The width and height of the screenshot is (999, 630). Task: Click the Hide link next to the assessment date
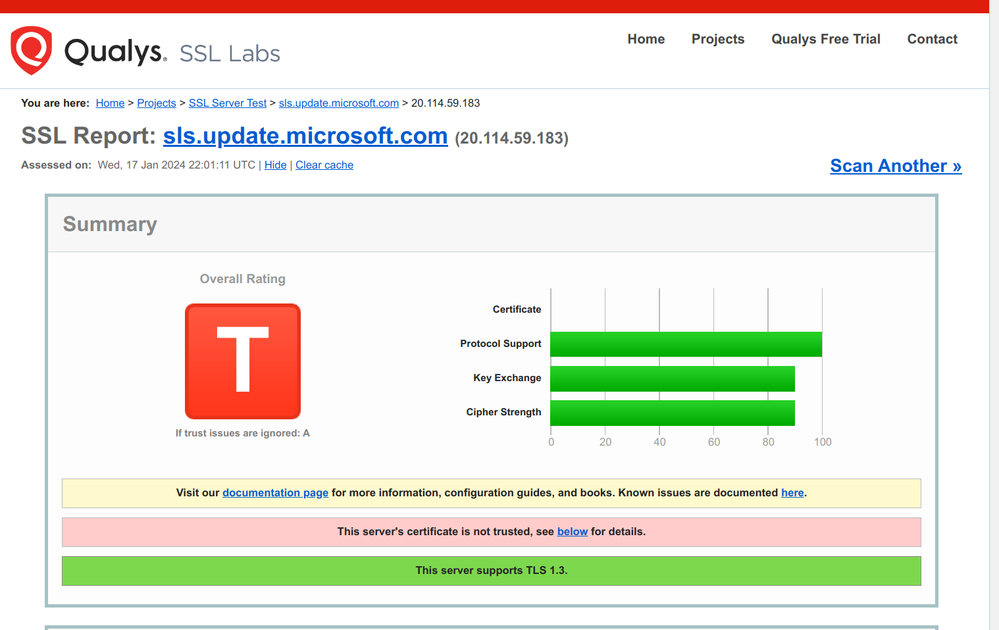tap(275, 165)
